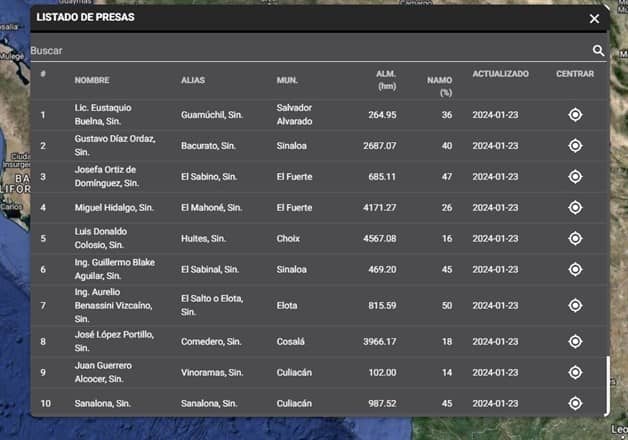Image resolution: width=628 pixels, height=440 pixels.
Task: Click storage value 815.59
Action: point(382,305)
